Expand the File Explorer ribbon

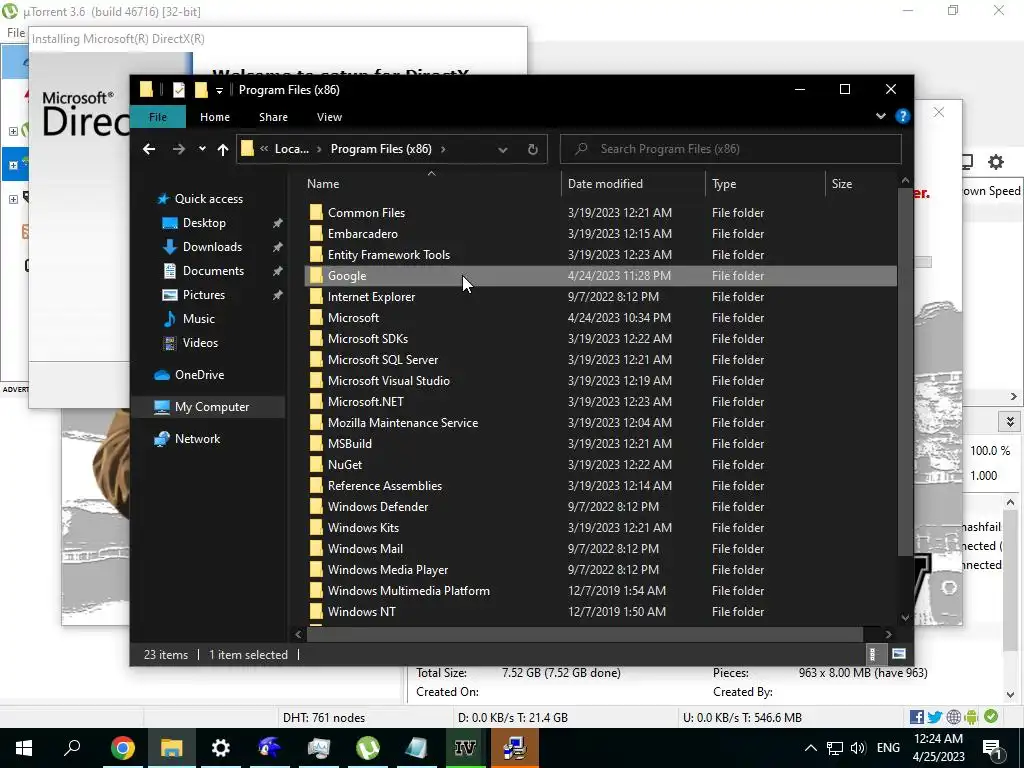[x=880, y=116]
